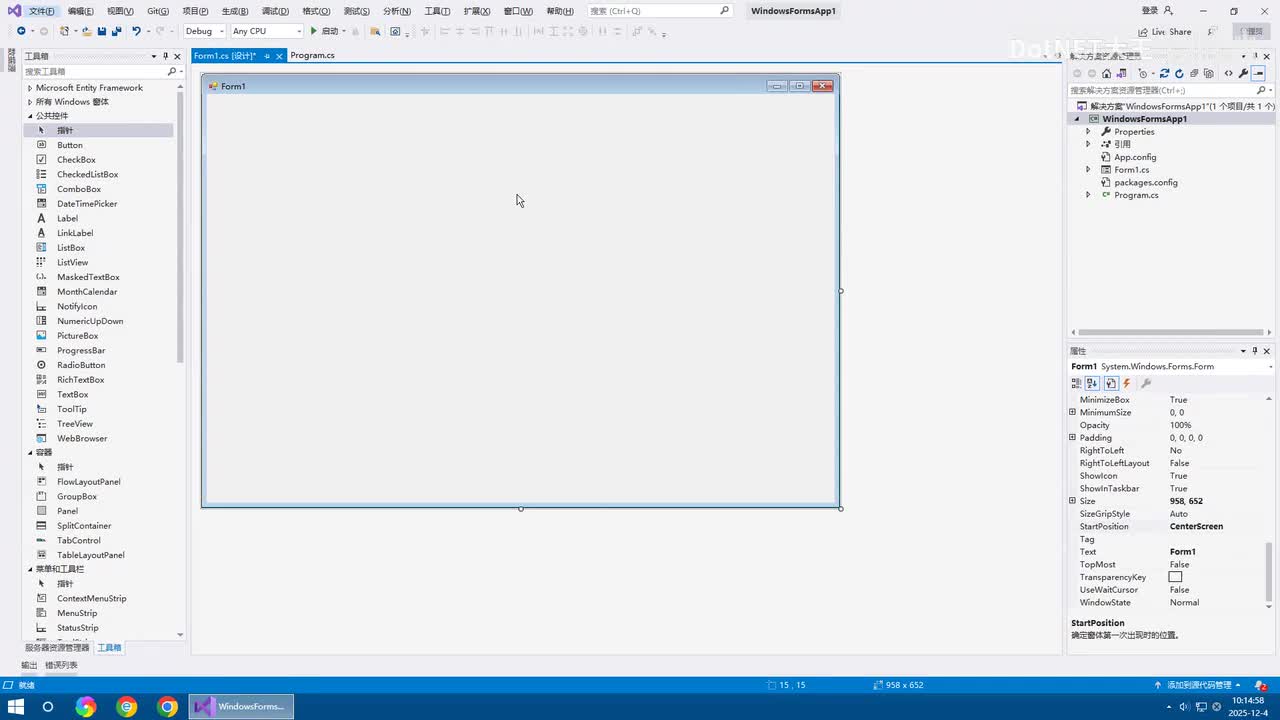Pick the Label control from the toolbox
1280x720 pixels.
pyautogui.click(x=67, y=218)
